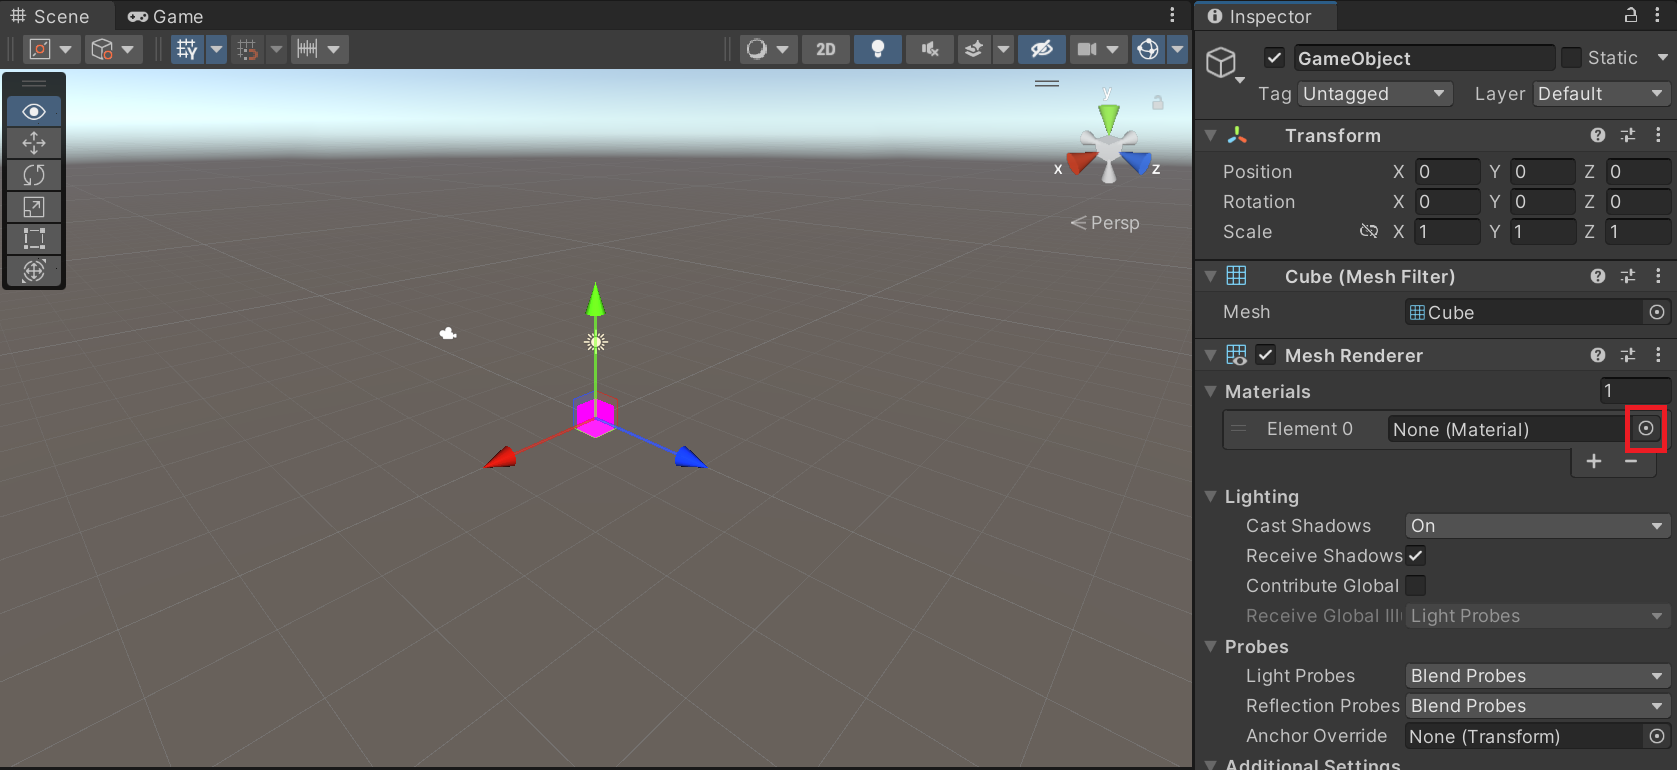Lock the Inspector with padlock icon
1677x770 pixels.
pyautogui.click(x=1630, y=15)
